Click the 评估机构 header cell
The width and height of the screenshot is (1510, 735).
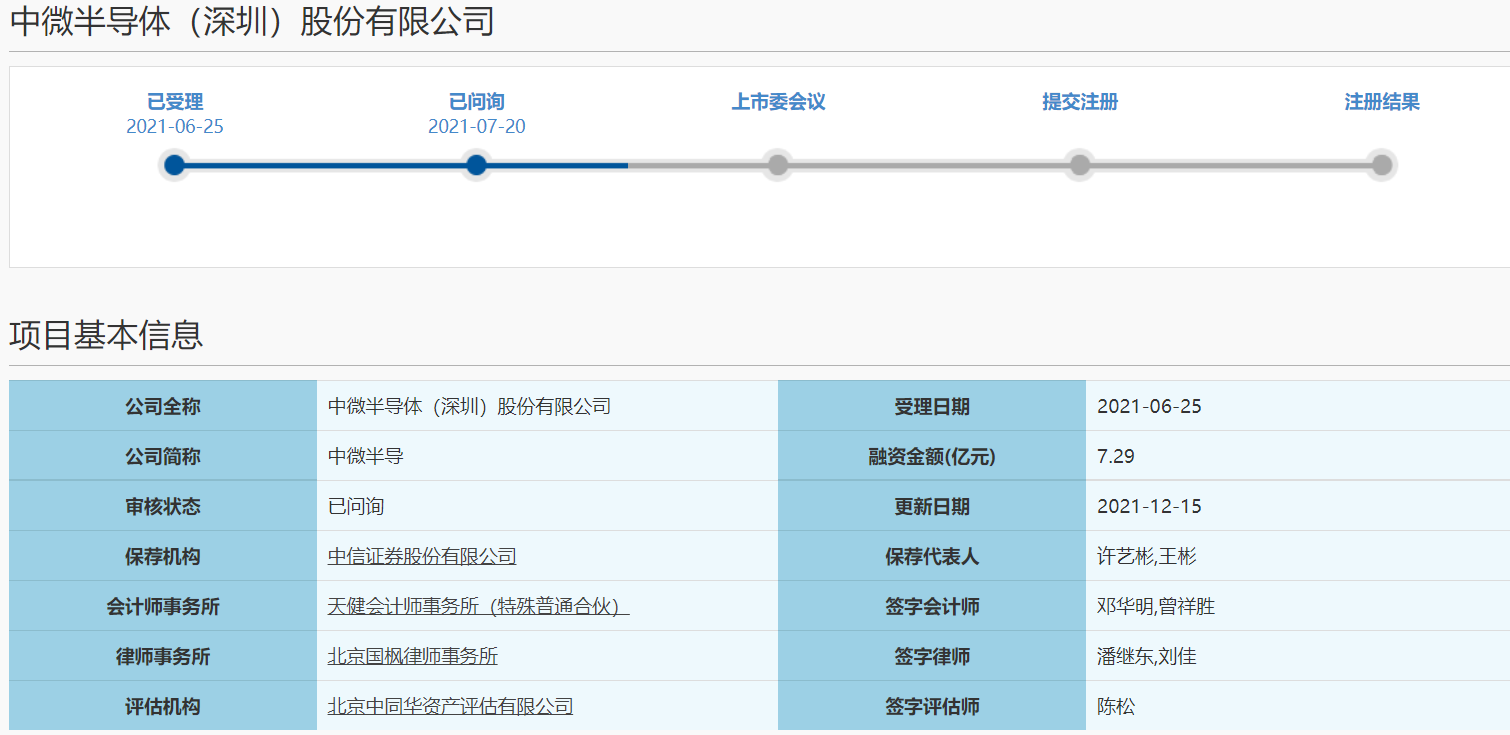[x=163, y=706]
